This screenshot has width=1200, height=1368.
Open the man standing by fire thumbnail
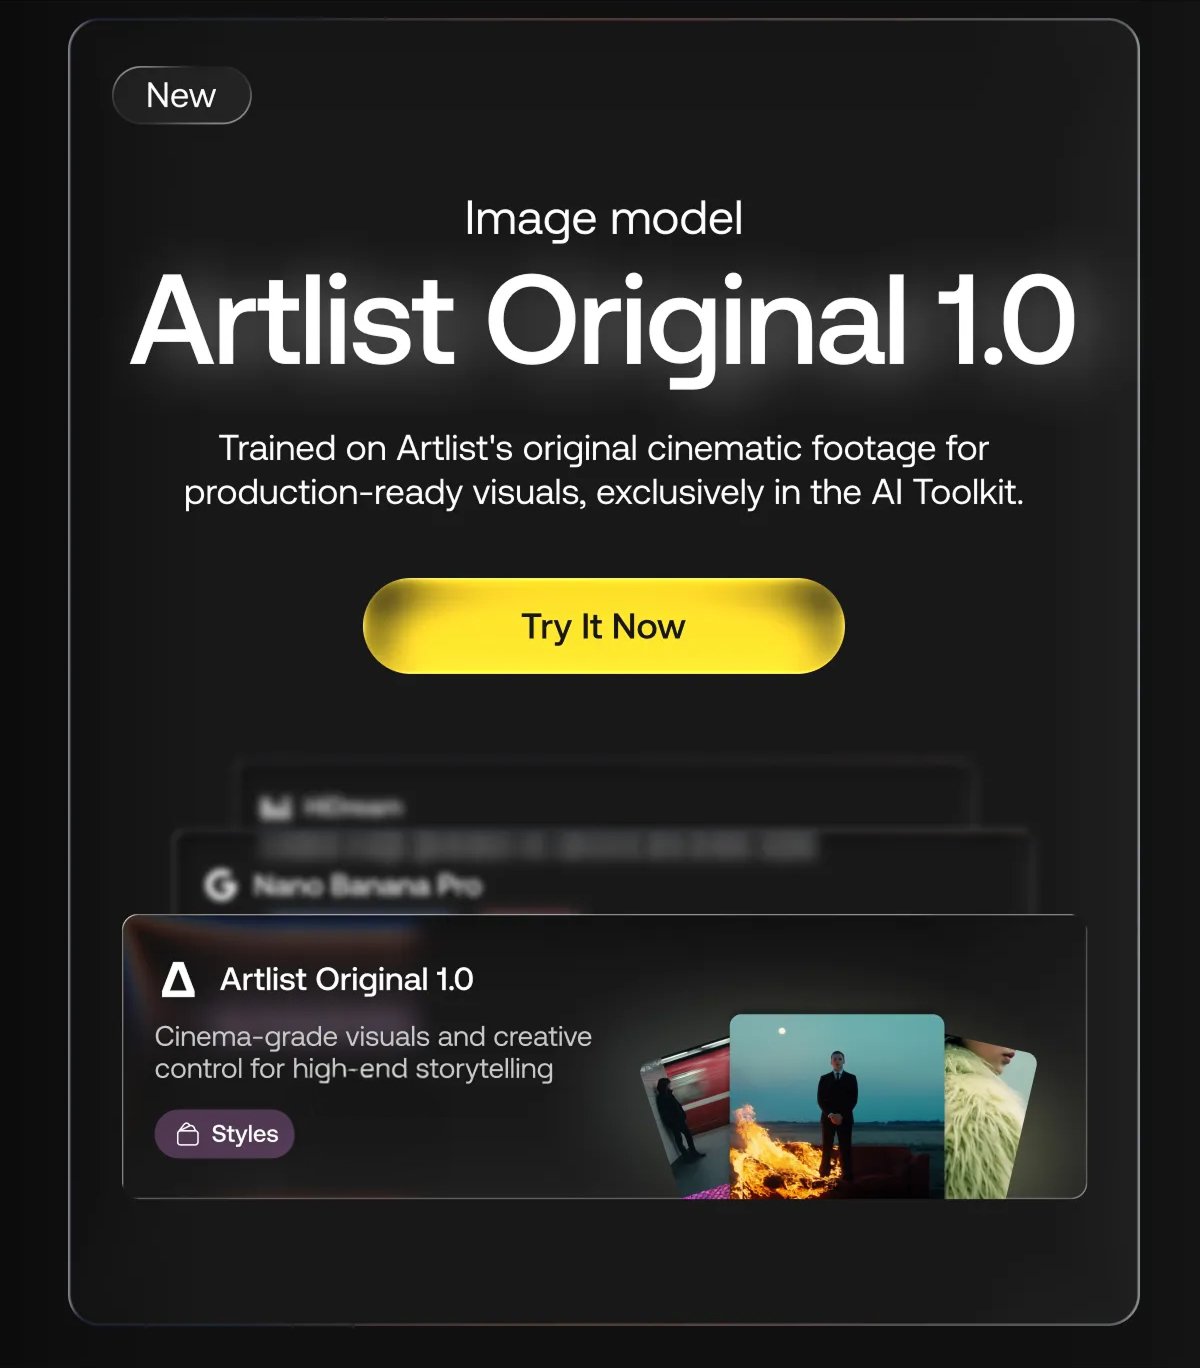click(x=837, y=1106)
